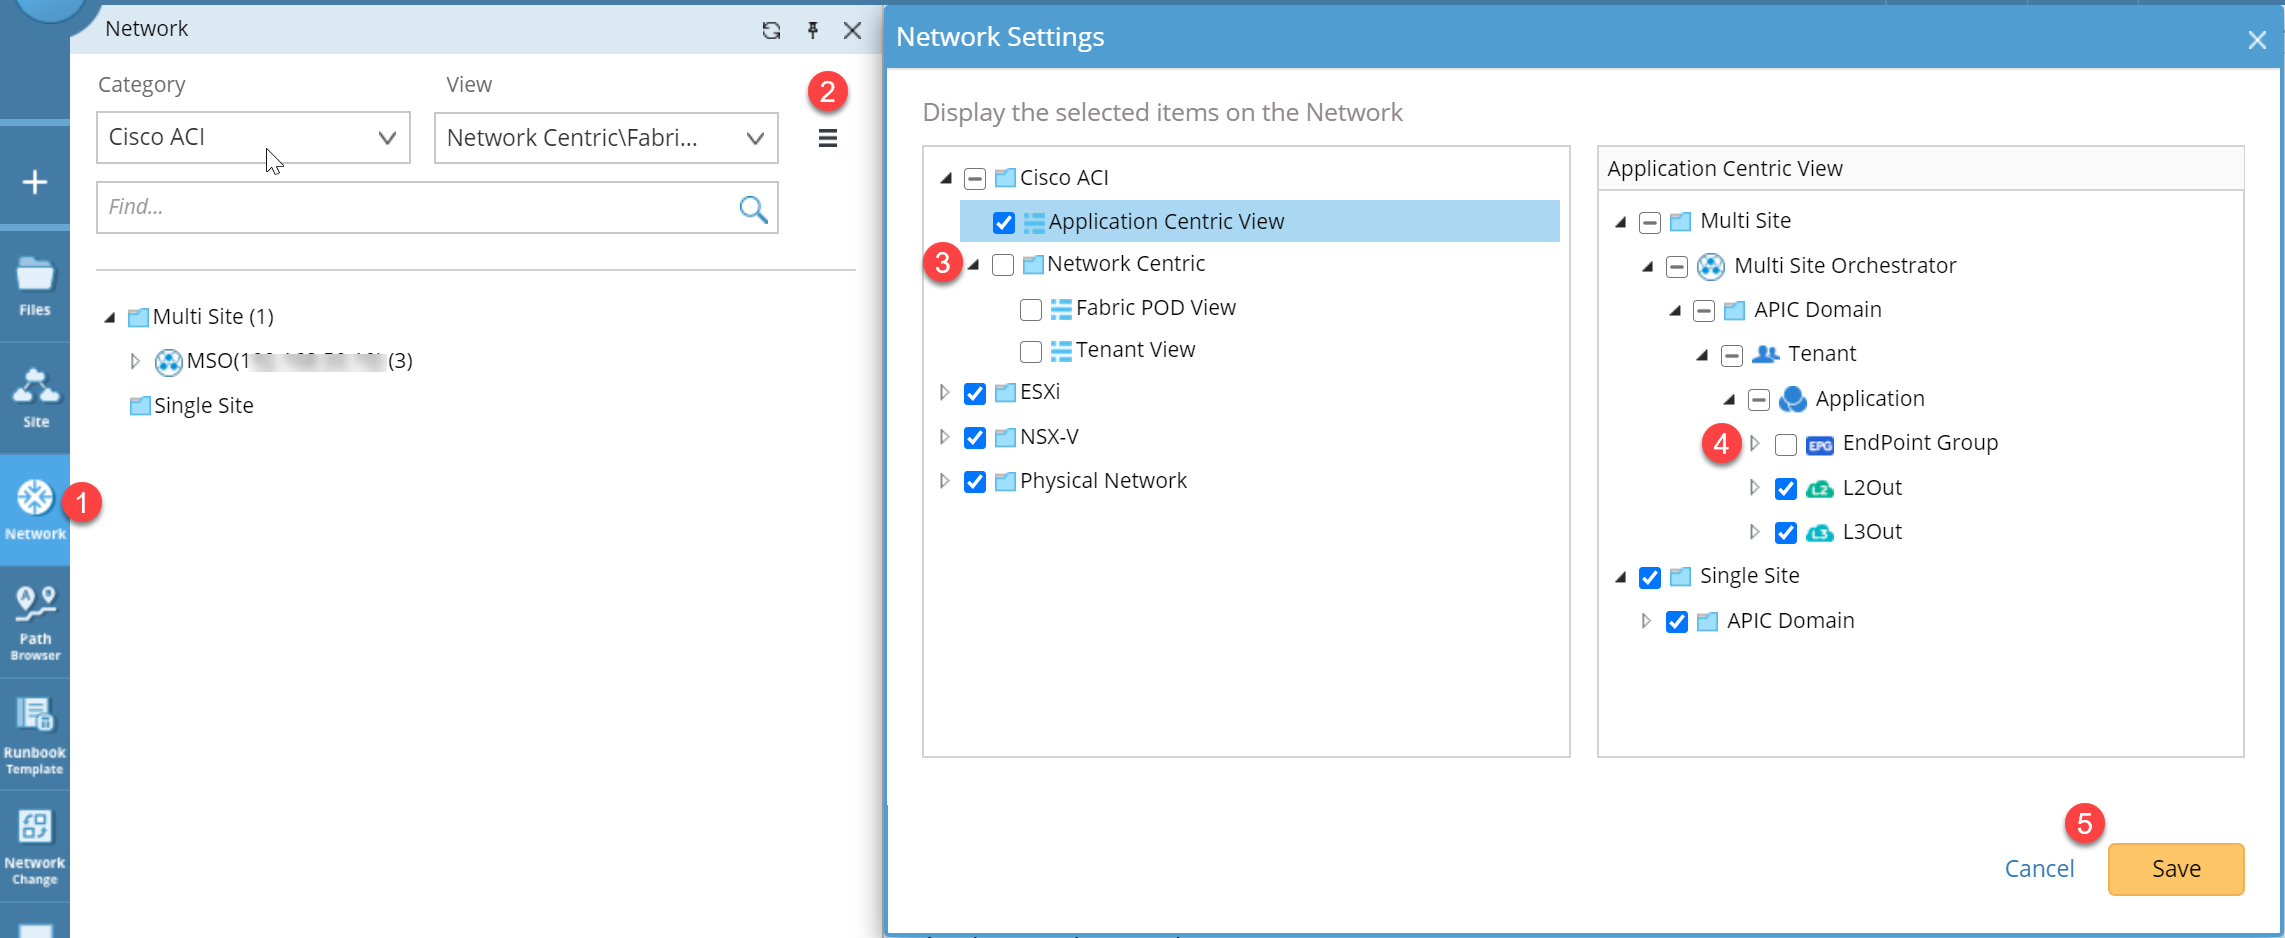Select Application Centric View tree item
This screenshot has height=938, width=2285.
1165,222
